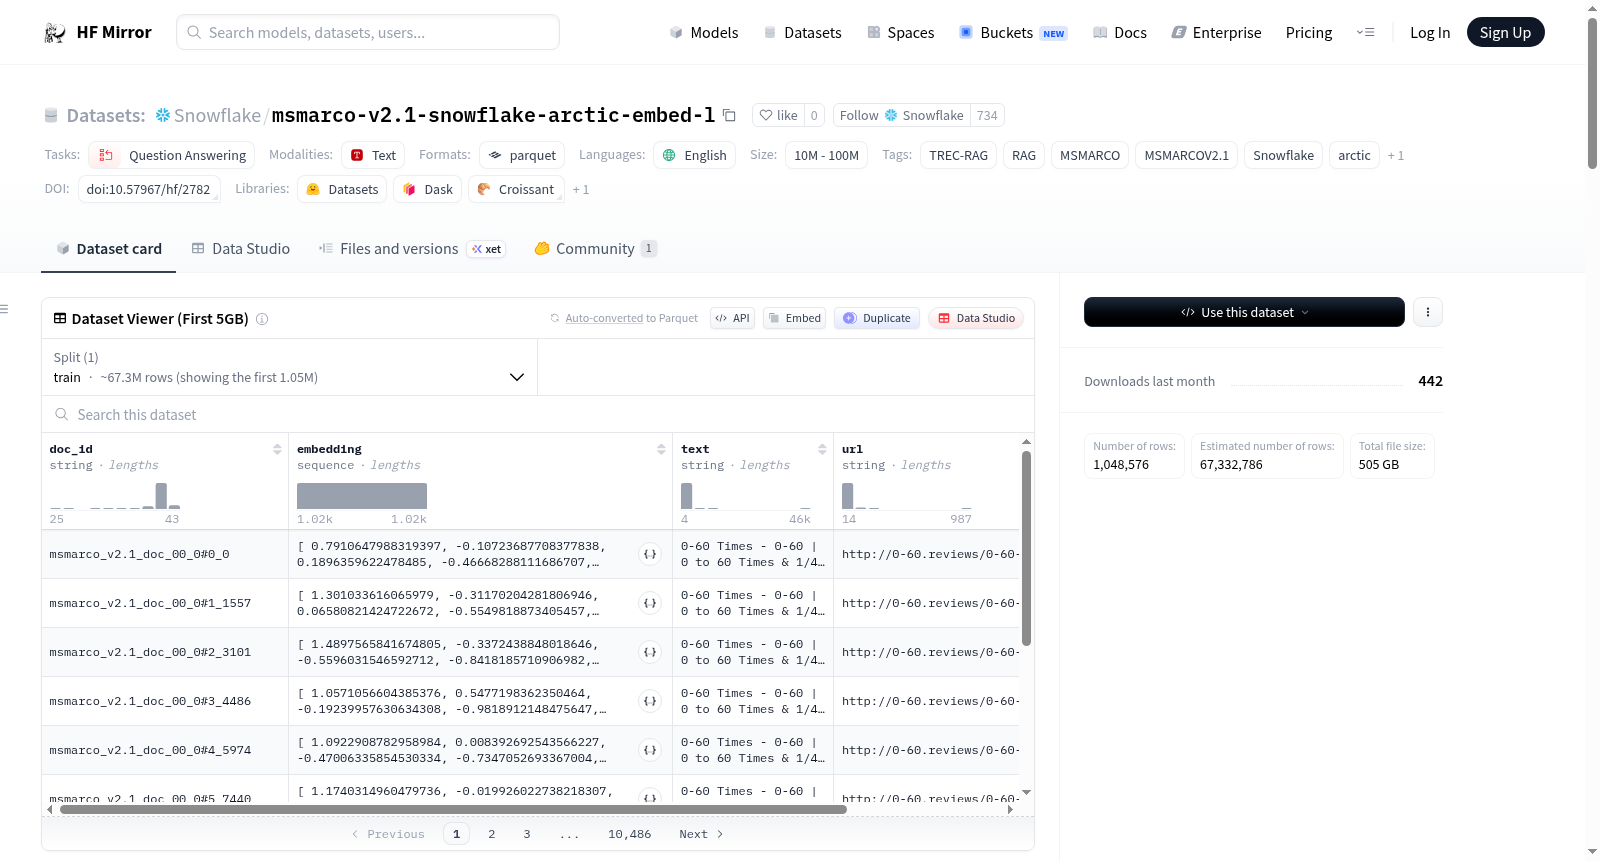Go to the Pricing page

pos(1309,33)
